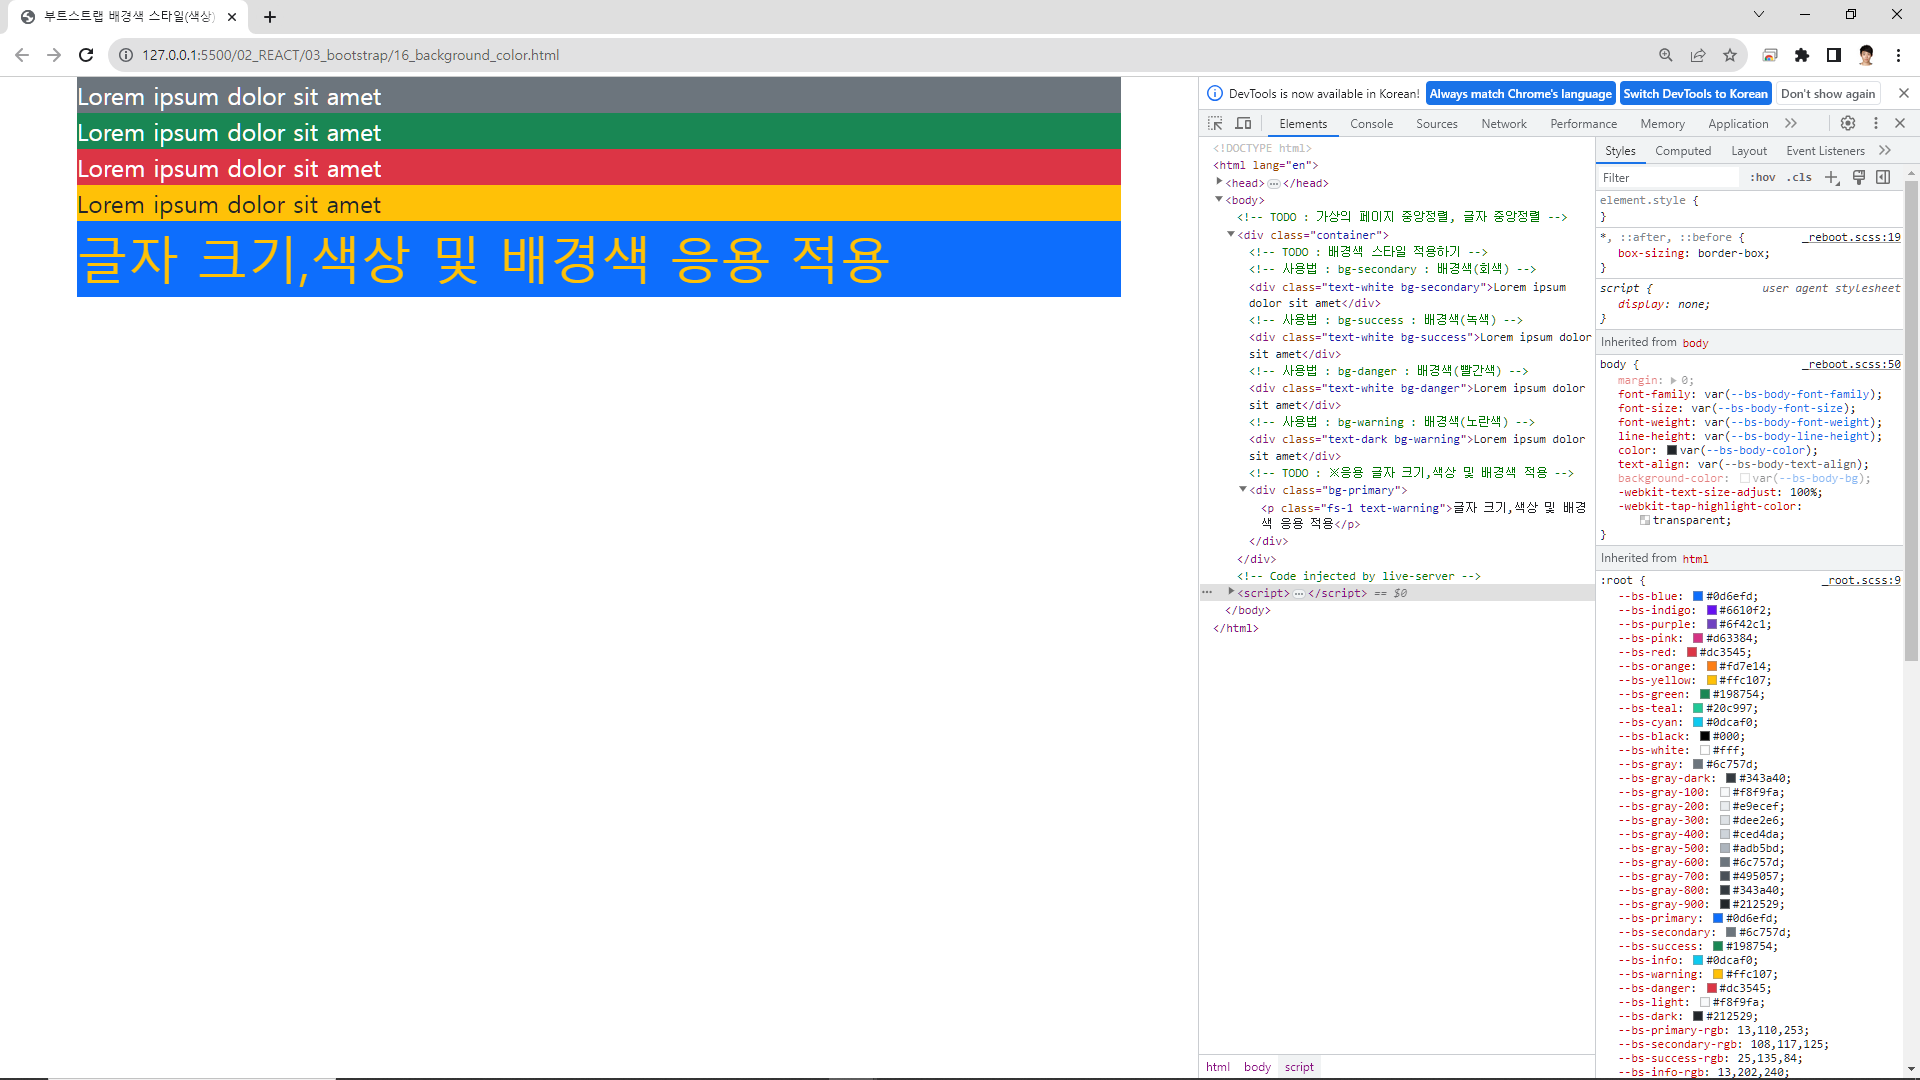Open the rendering emulations paintbrush icon
This screenshot has width=1920, height=1080.
click(1859, 177)
